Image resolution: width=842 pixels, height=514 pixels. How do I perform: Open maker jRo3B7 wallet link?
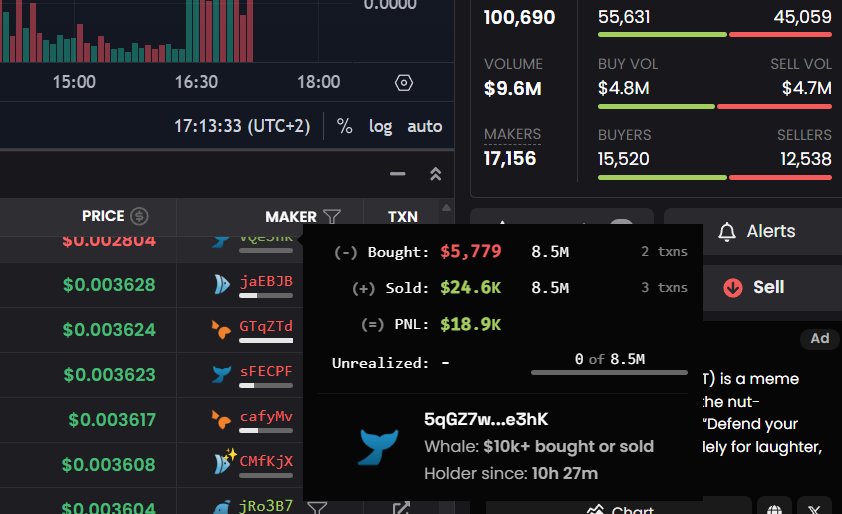[x=266, y=505]
